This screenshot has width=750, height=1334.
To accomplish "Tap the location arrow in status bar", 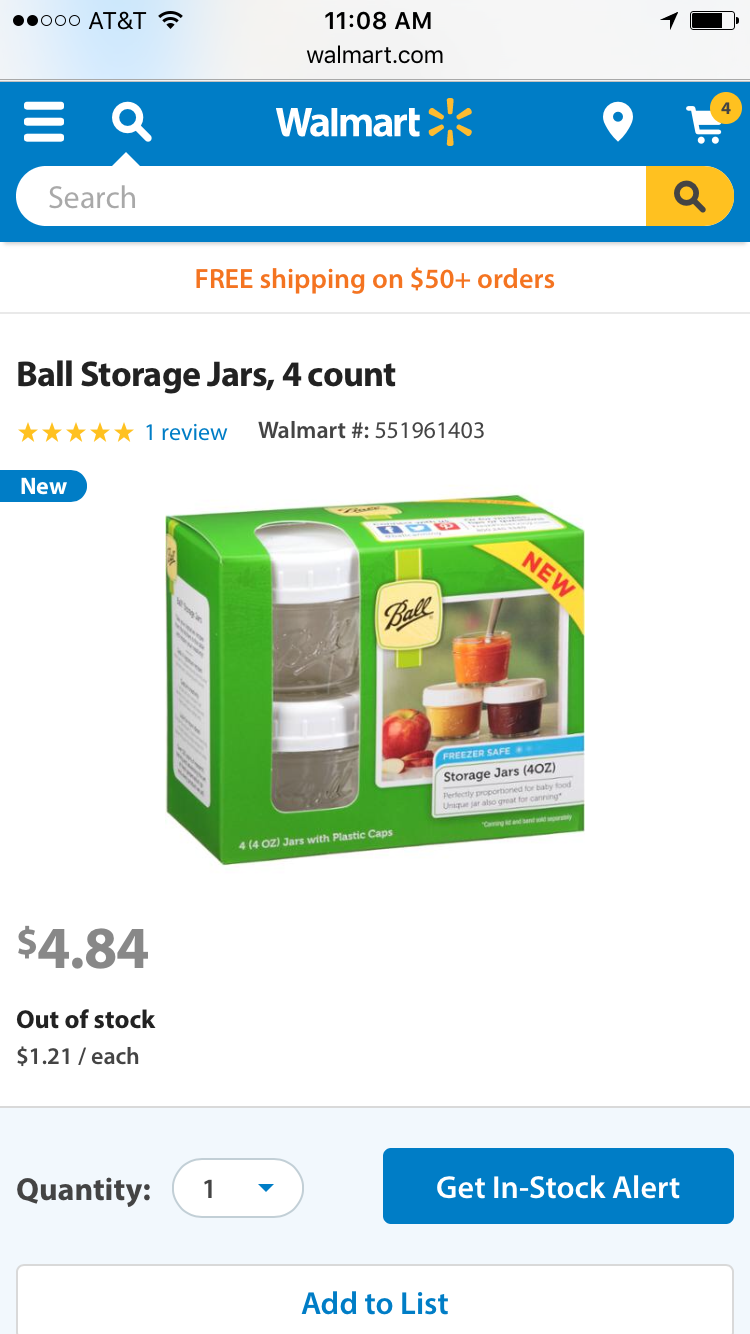I will point(669,20).
